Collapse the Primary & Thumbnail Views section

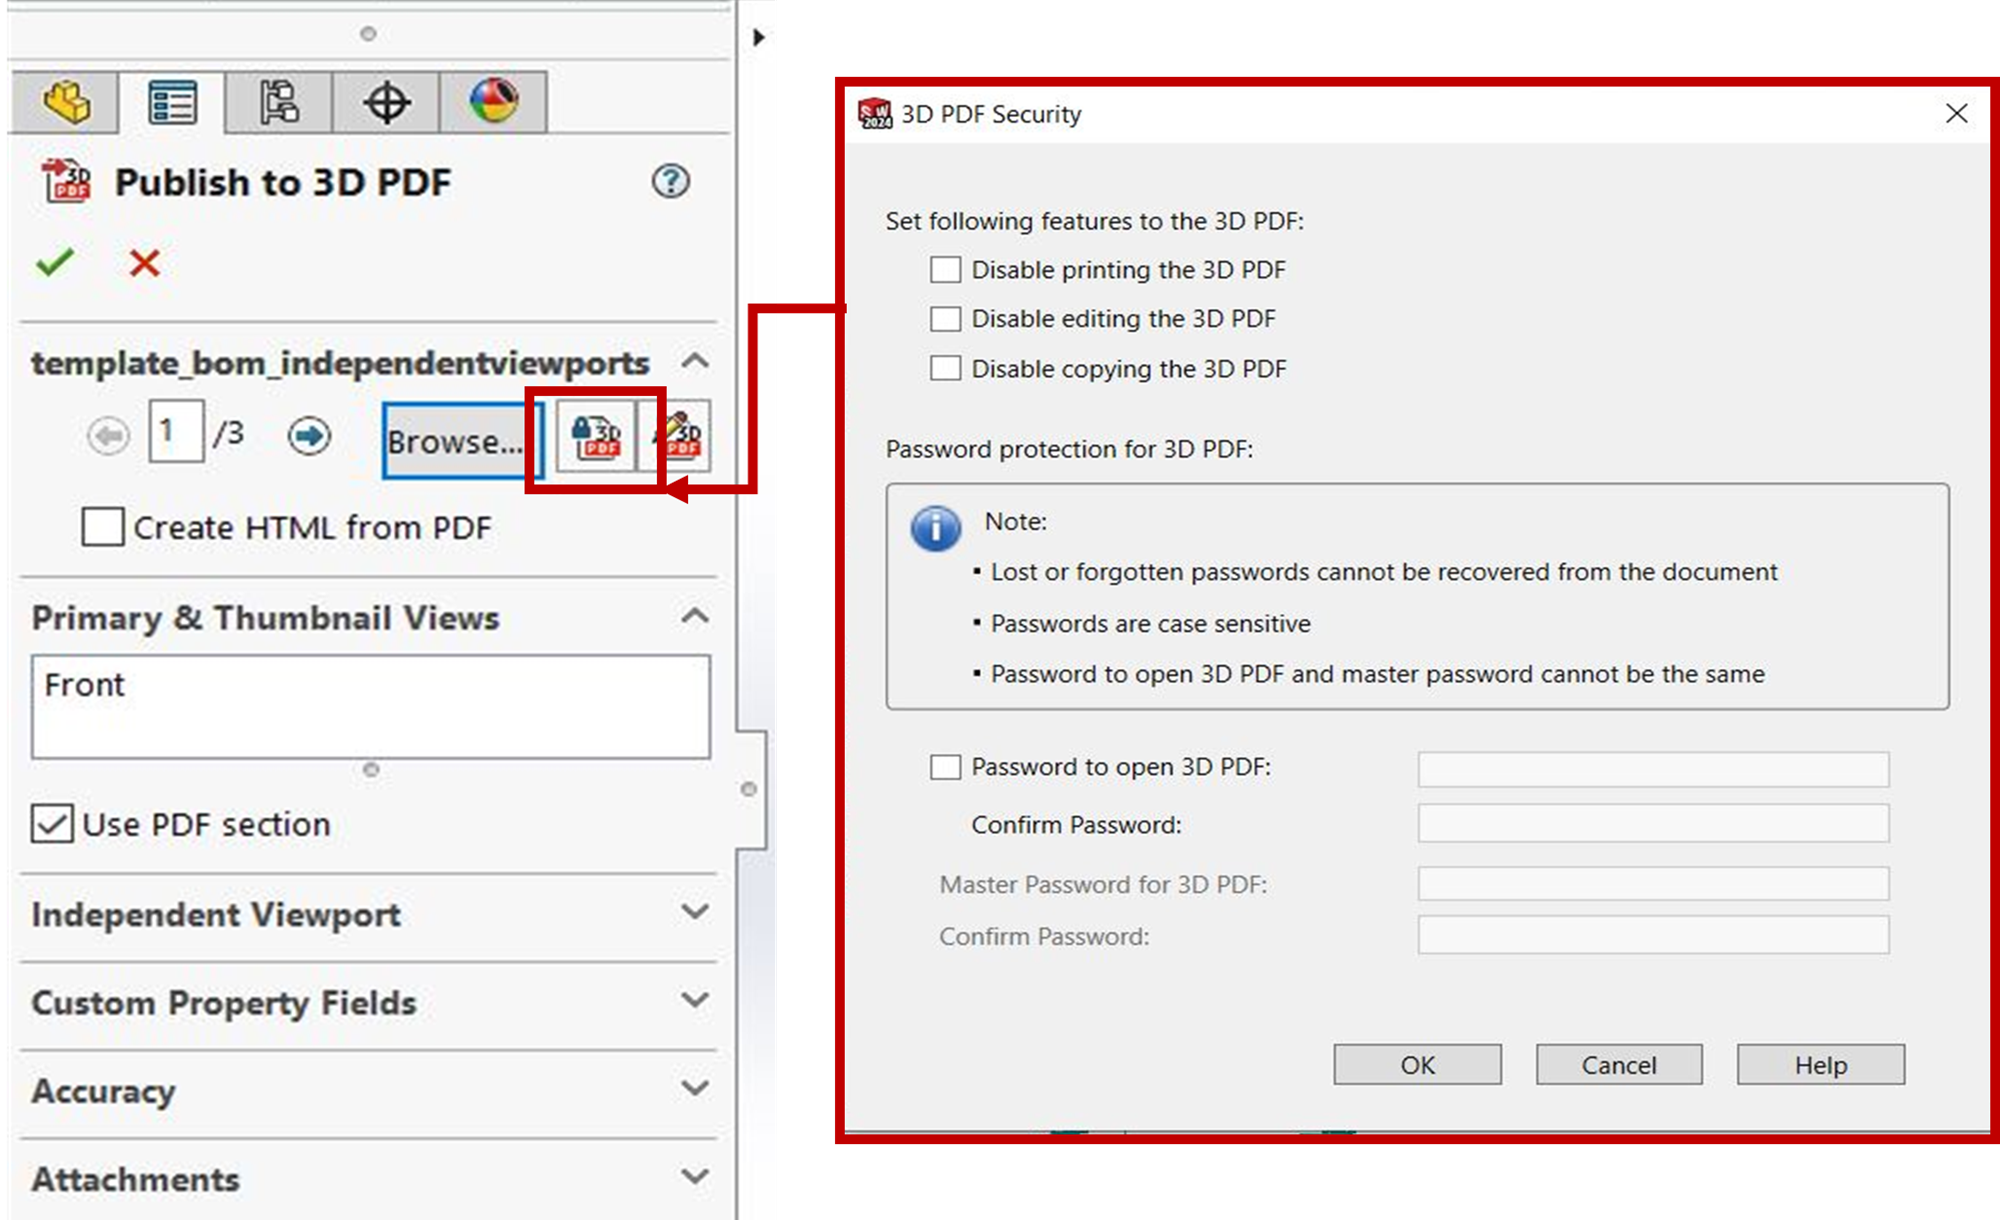(695, 616)
